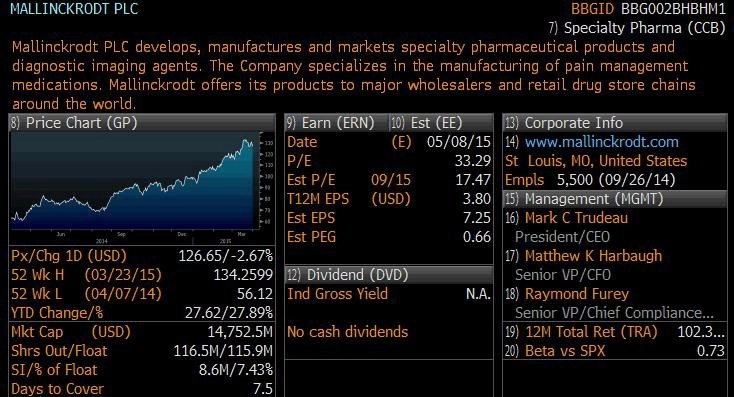Click the MALLINCKRODT PLC title
Image resolution: width=734 pixels, height=397 pixels.
(x=74, y=9)
